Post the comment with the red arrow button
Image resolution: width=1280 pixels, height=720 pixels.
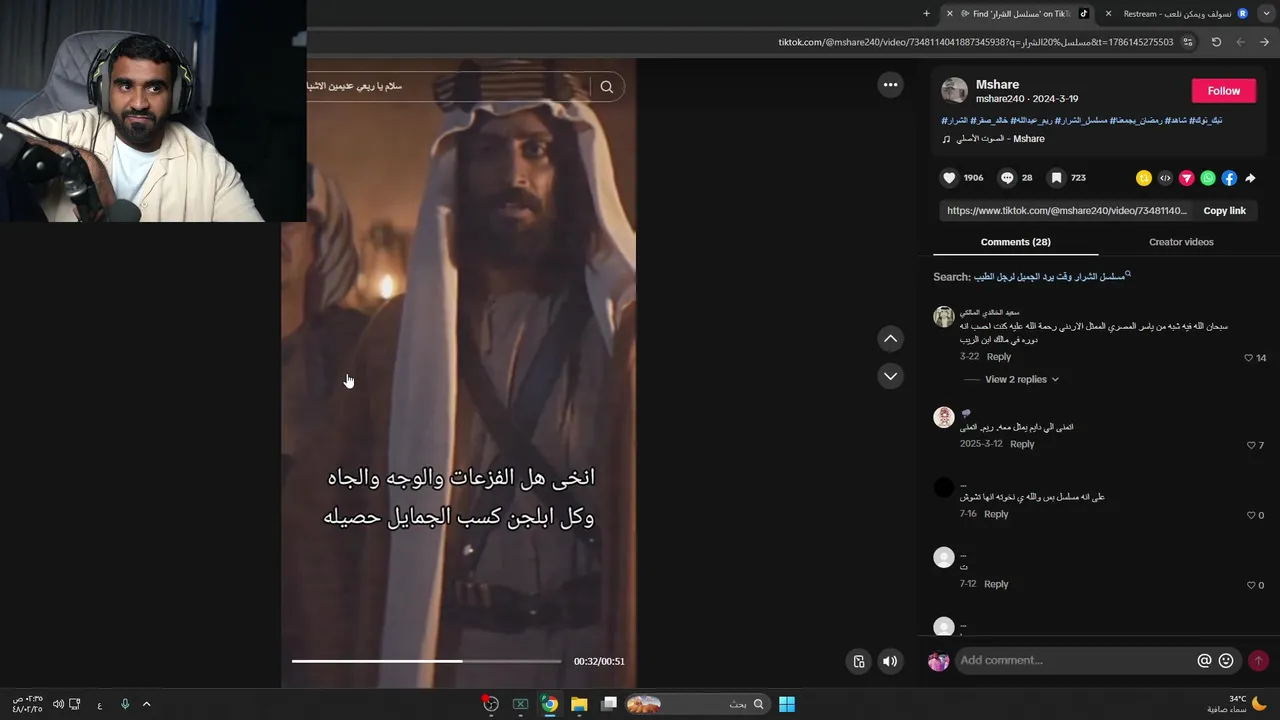click(x=1258, y=661)
